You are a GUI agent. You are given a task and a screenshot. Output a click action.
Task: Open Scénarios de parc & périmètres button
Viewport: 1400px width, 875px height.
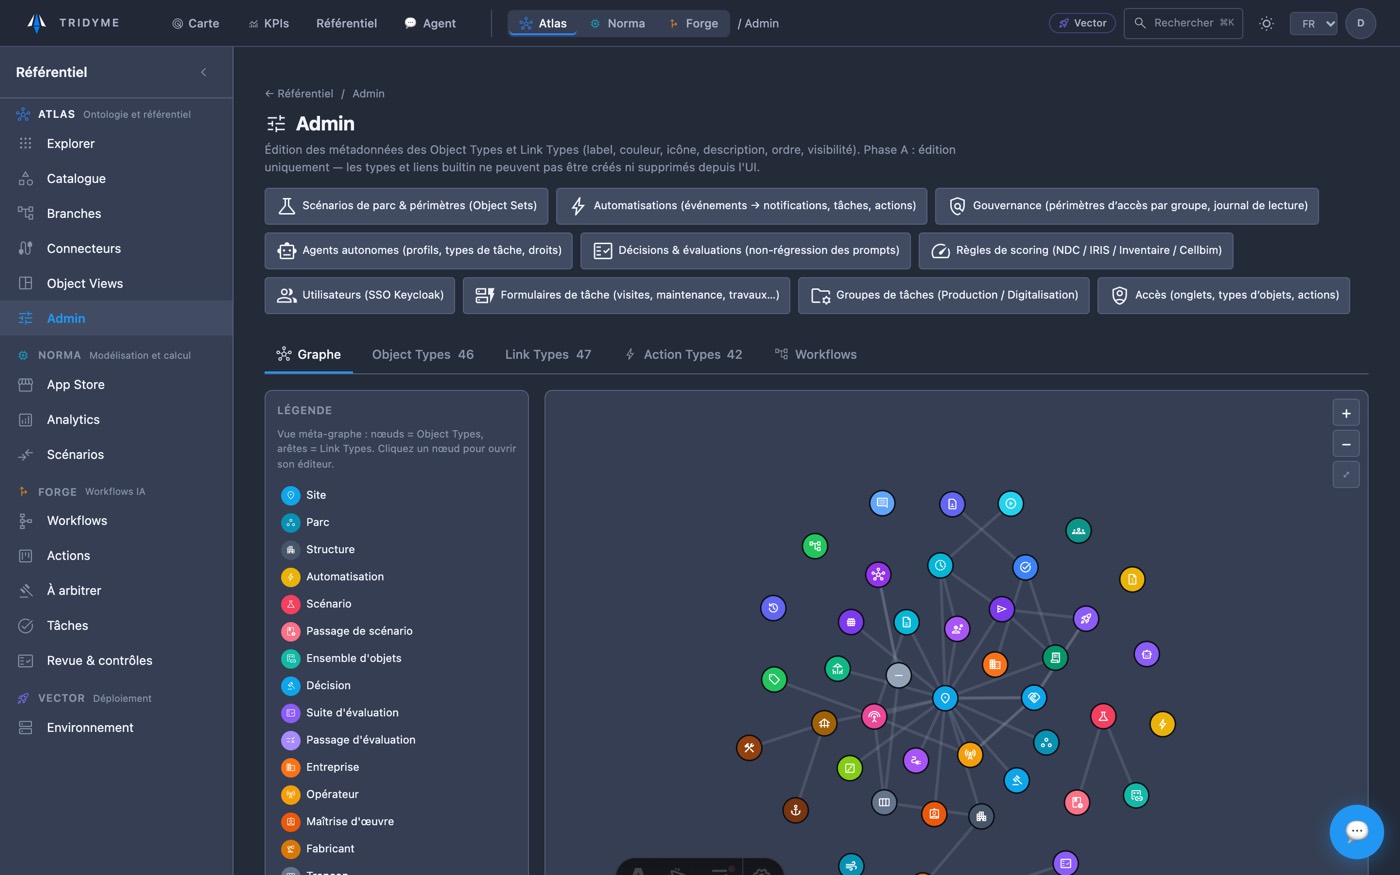pos(406,206)
